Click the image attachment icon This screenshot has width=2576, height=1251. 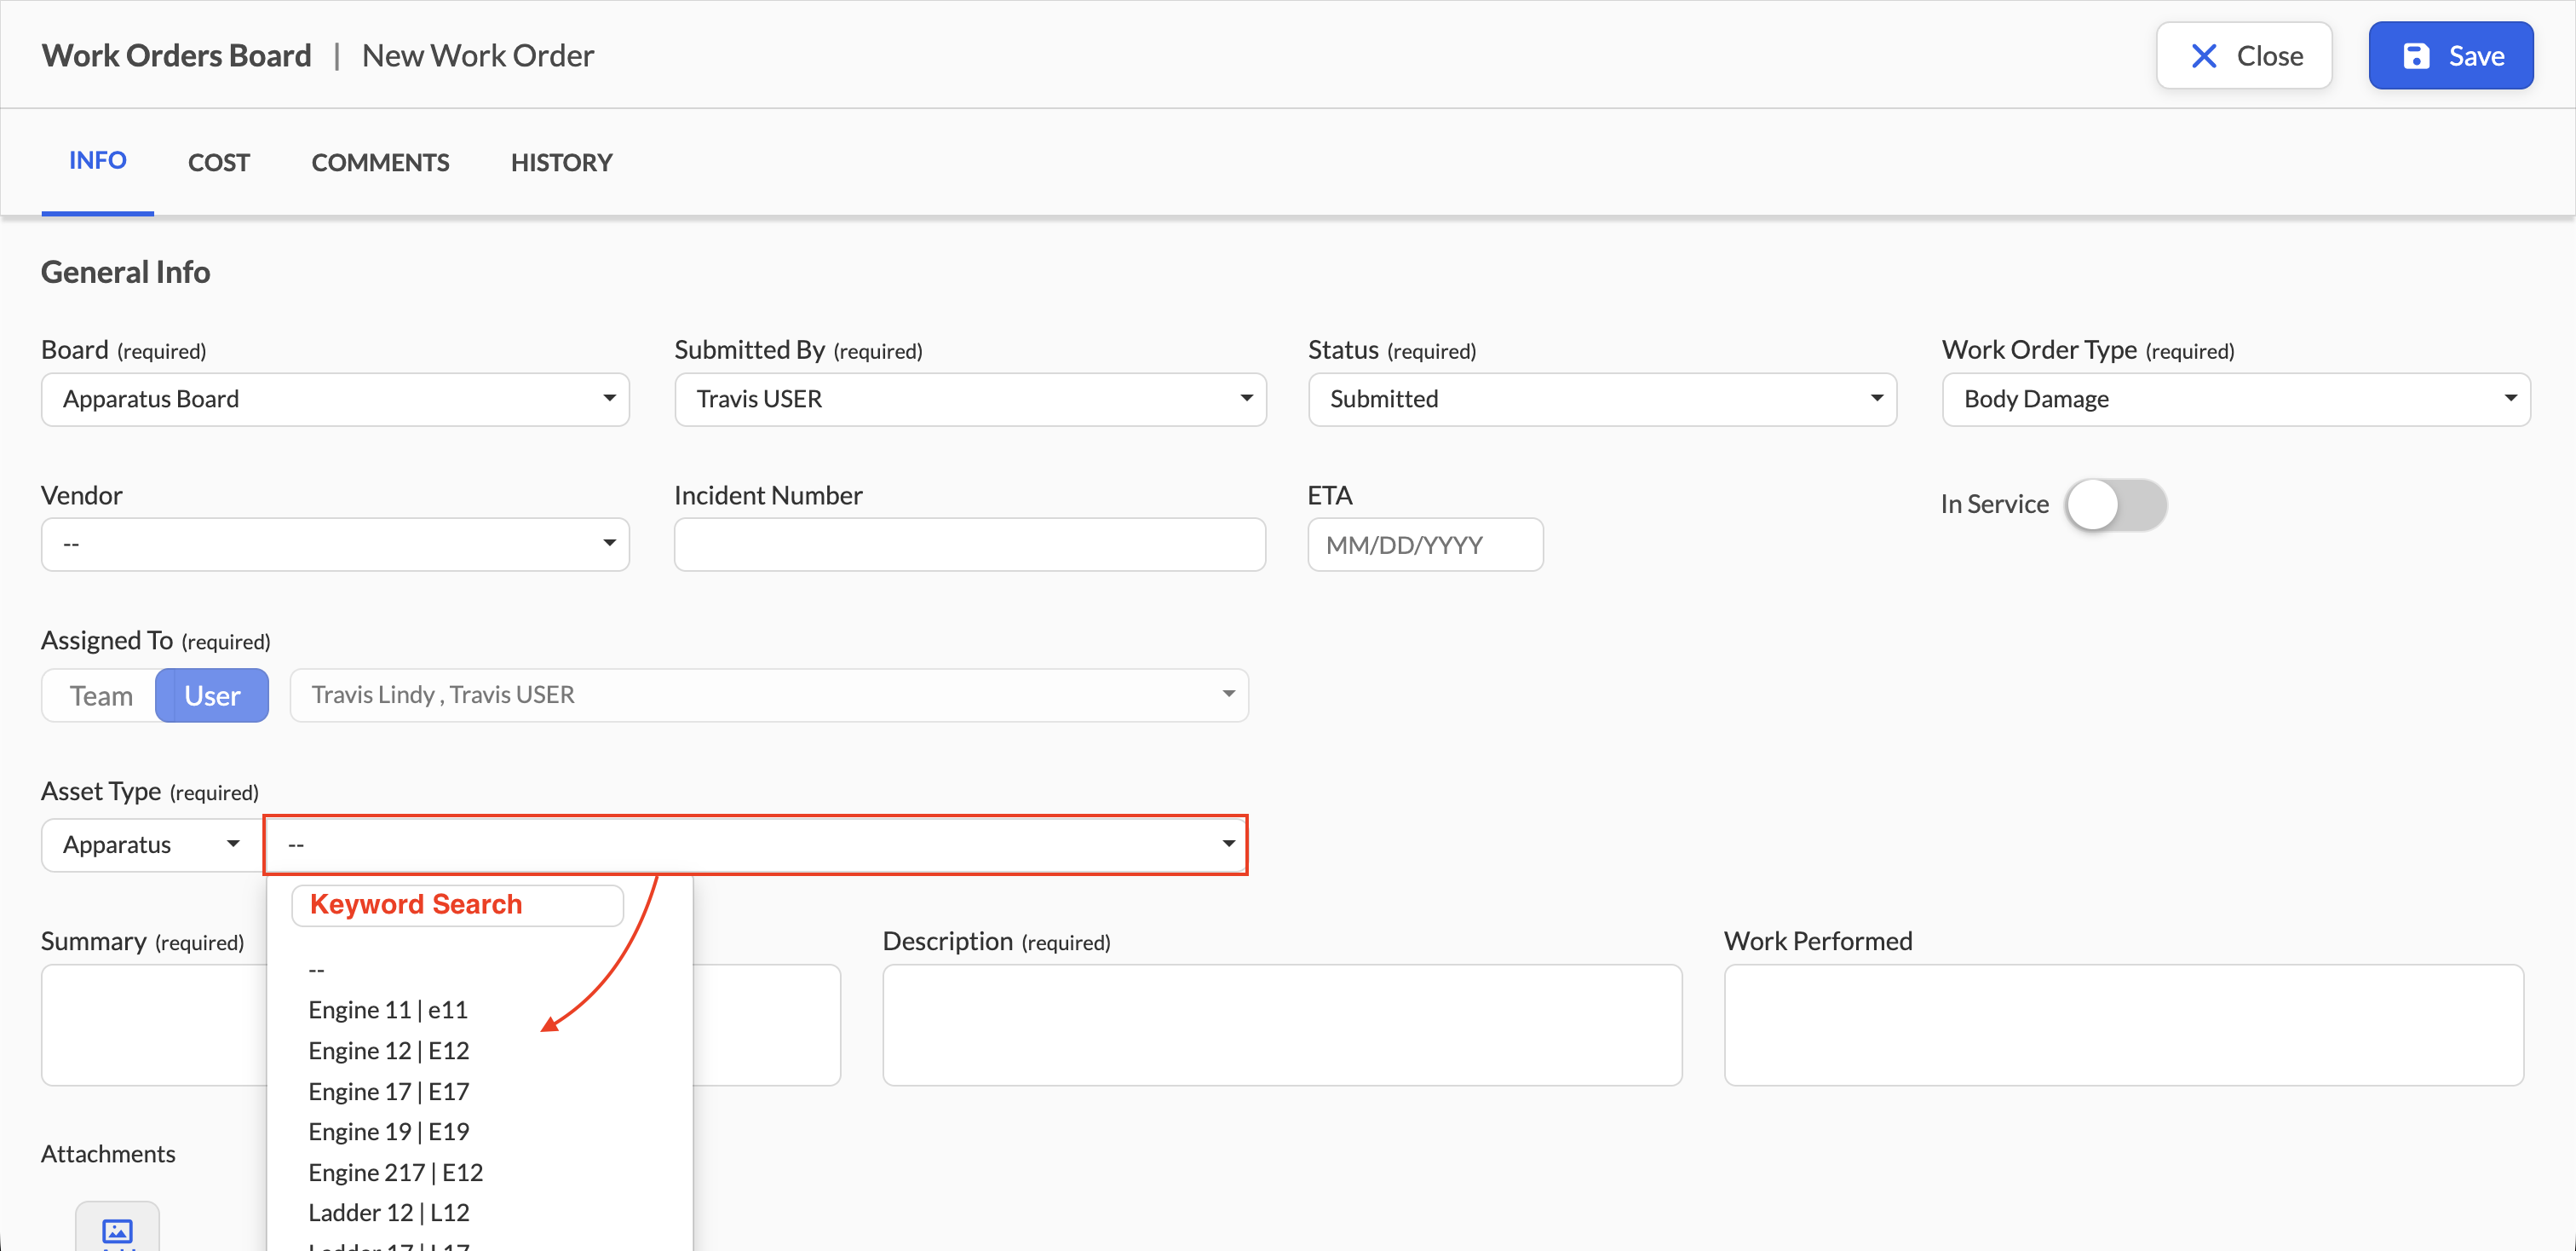click(117, 1230)
